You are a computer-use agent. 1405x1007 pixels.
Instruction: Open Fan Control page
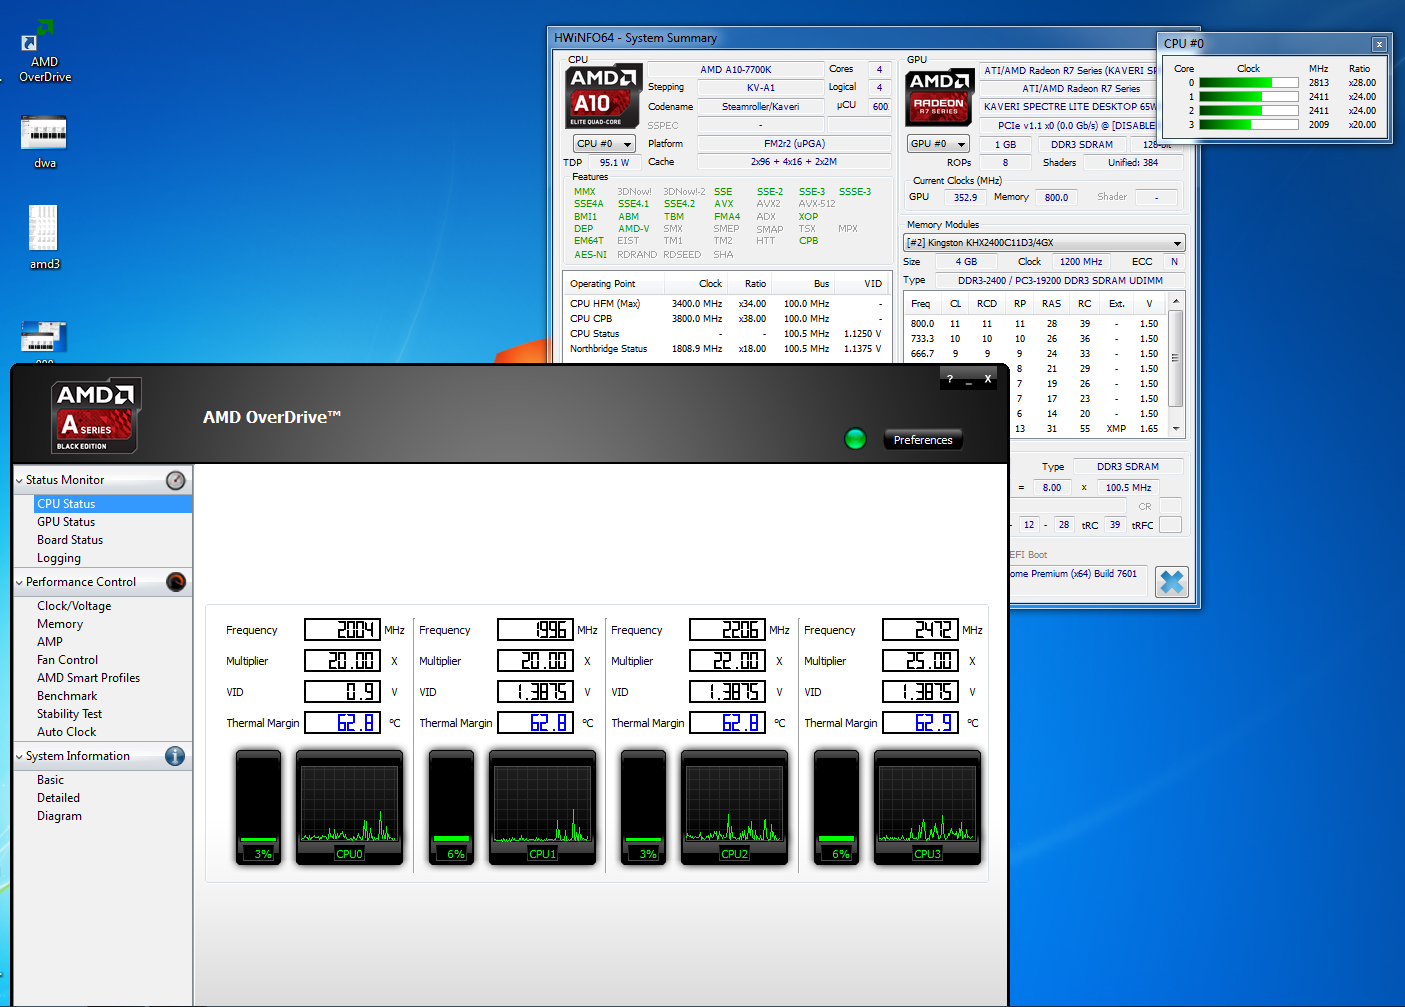[x=68, y=660]
